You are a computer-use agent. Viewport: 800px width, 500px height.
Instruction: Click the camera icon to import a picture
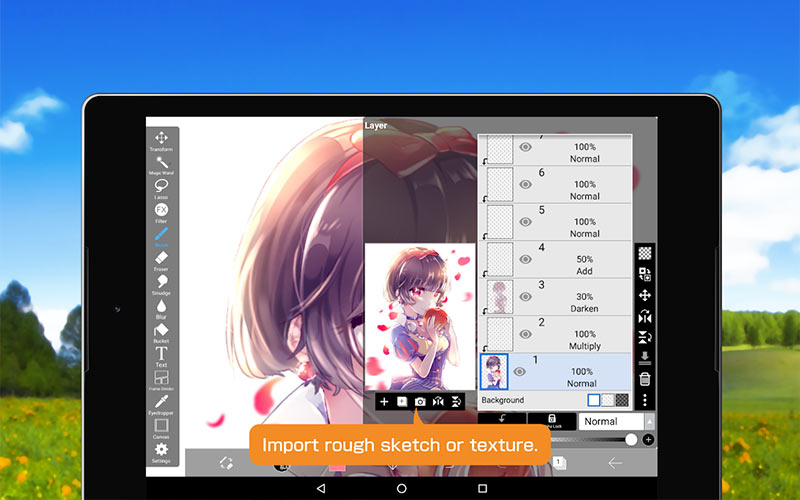click(x=420, y=402)
